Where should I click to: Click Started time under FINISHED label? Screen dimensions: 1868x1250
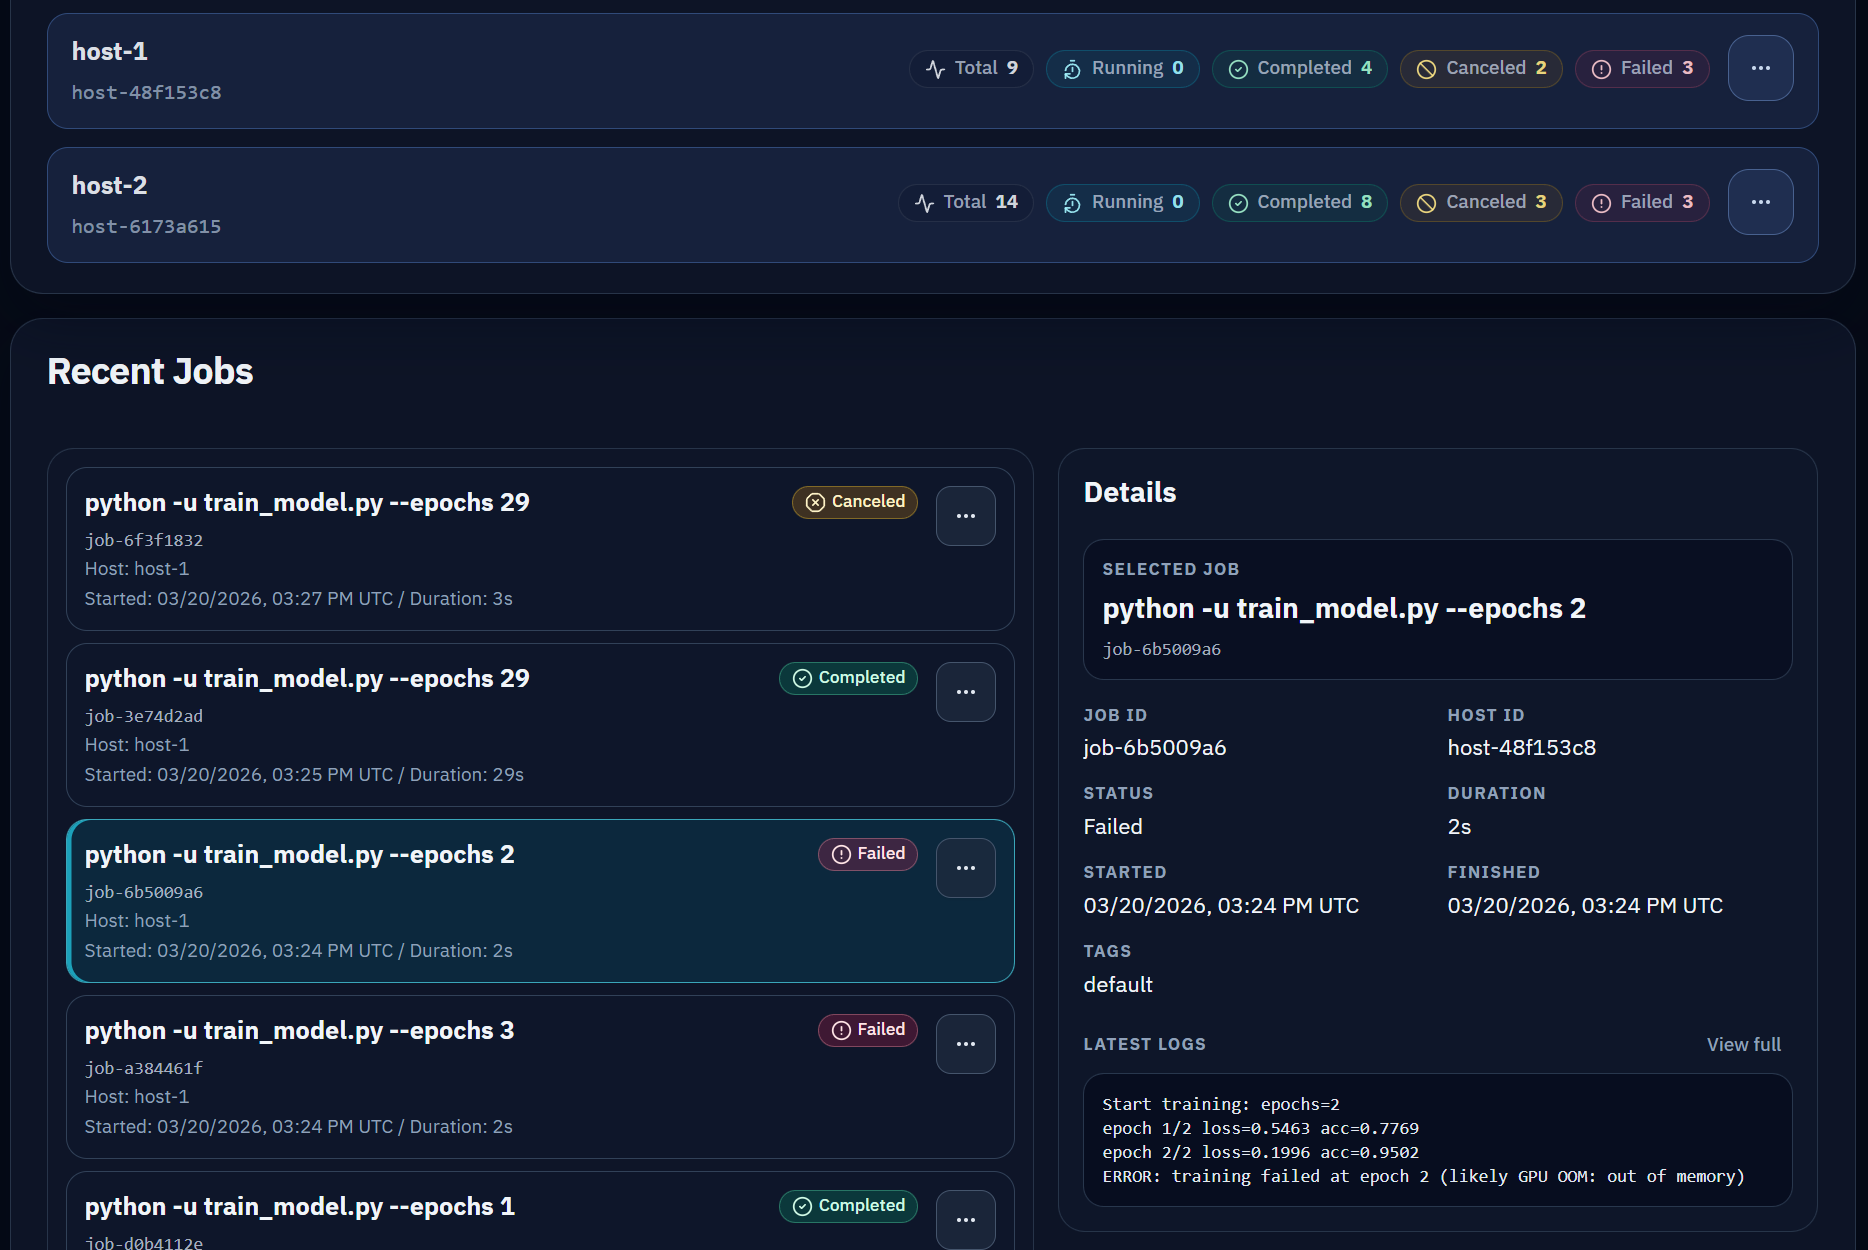pyautogui.click(x=1585, y=906)
